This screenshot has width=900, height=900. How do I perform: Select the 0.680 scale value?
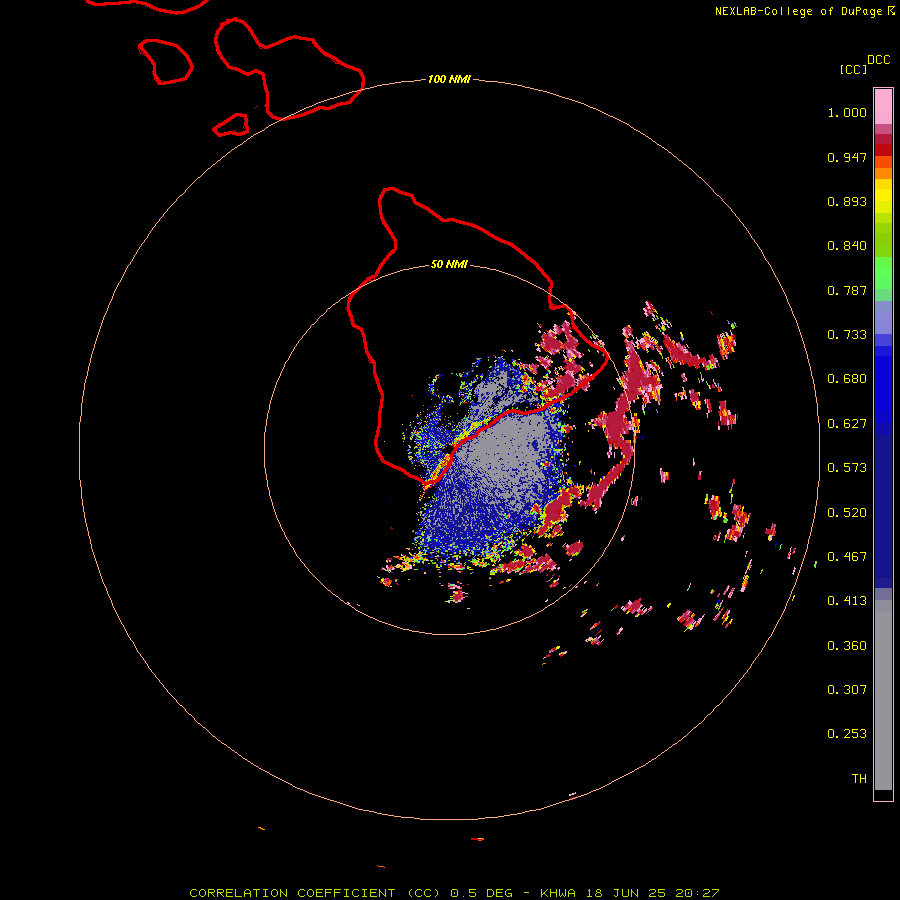pos(847,379)
